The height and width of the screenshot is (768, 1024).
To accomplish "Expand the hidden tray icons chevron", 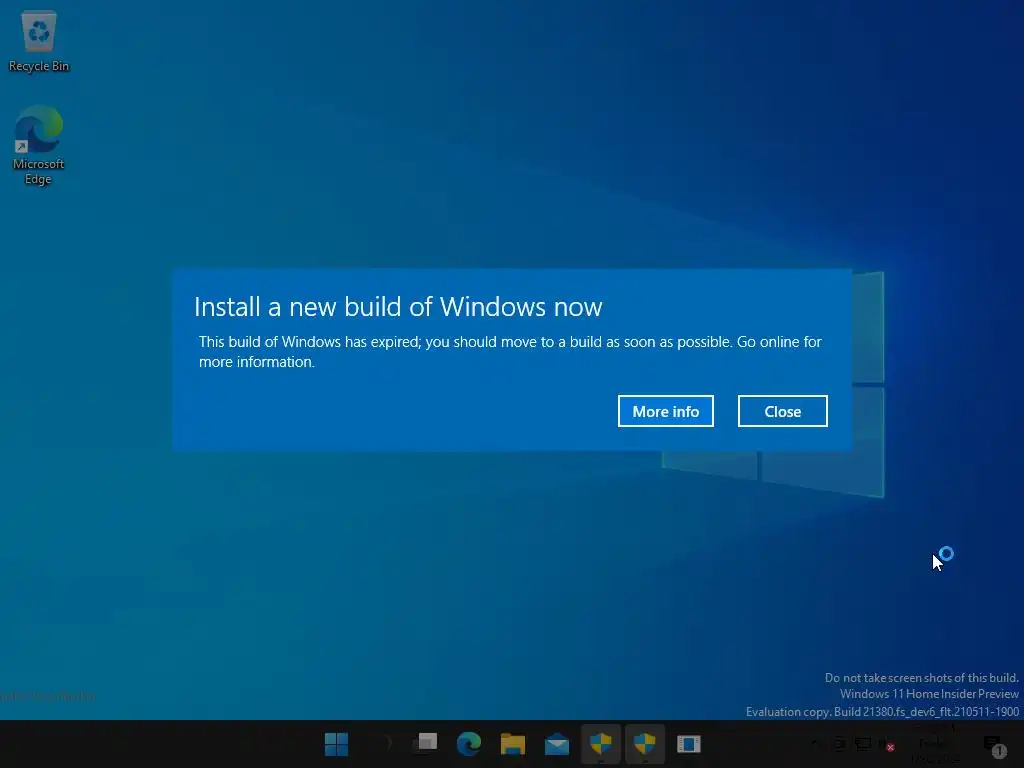I will tap(815, 744).
